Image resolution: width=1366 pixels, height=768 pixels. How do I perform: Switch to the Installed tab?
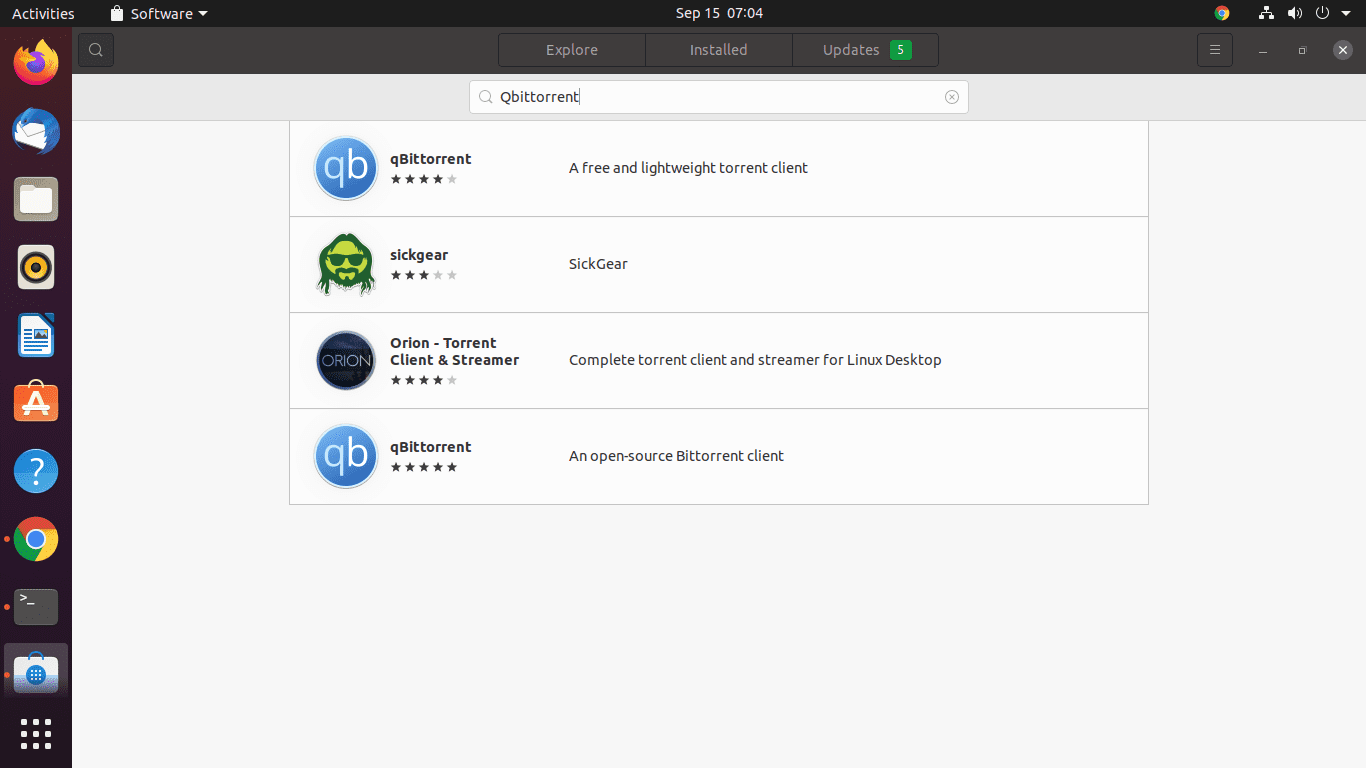pyautogui.click(x=718, y=50)
